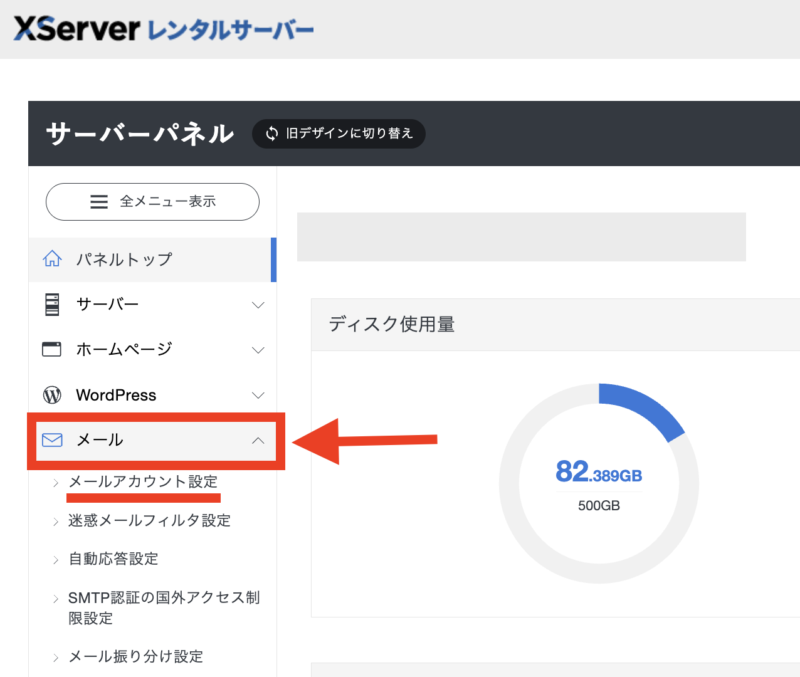This screenshot has height=677, width=800.
Task: Collapse the メール menu chevron
Action: tap(258, 440)
